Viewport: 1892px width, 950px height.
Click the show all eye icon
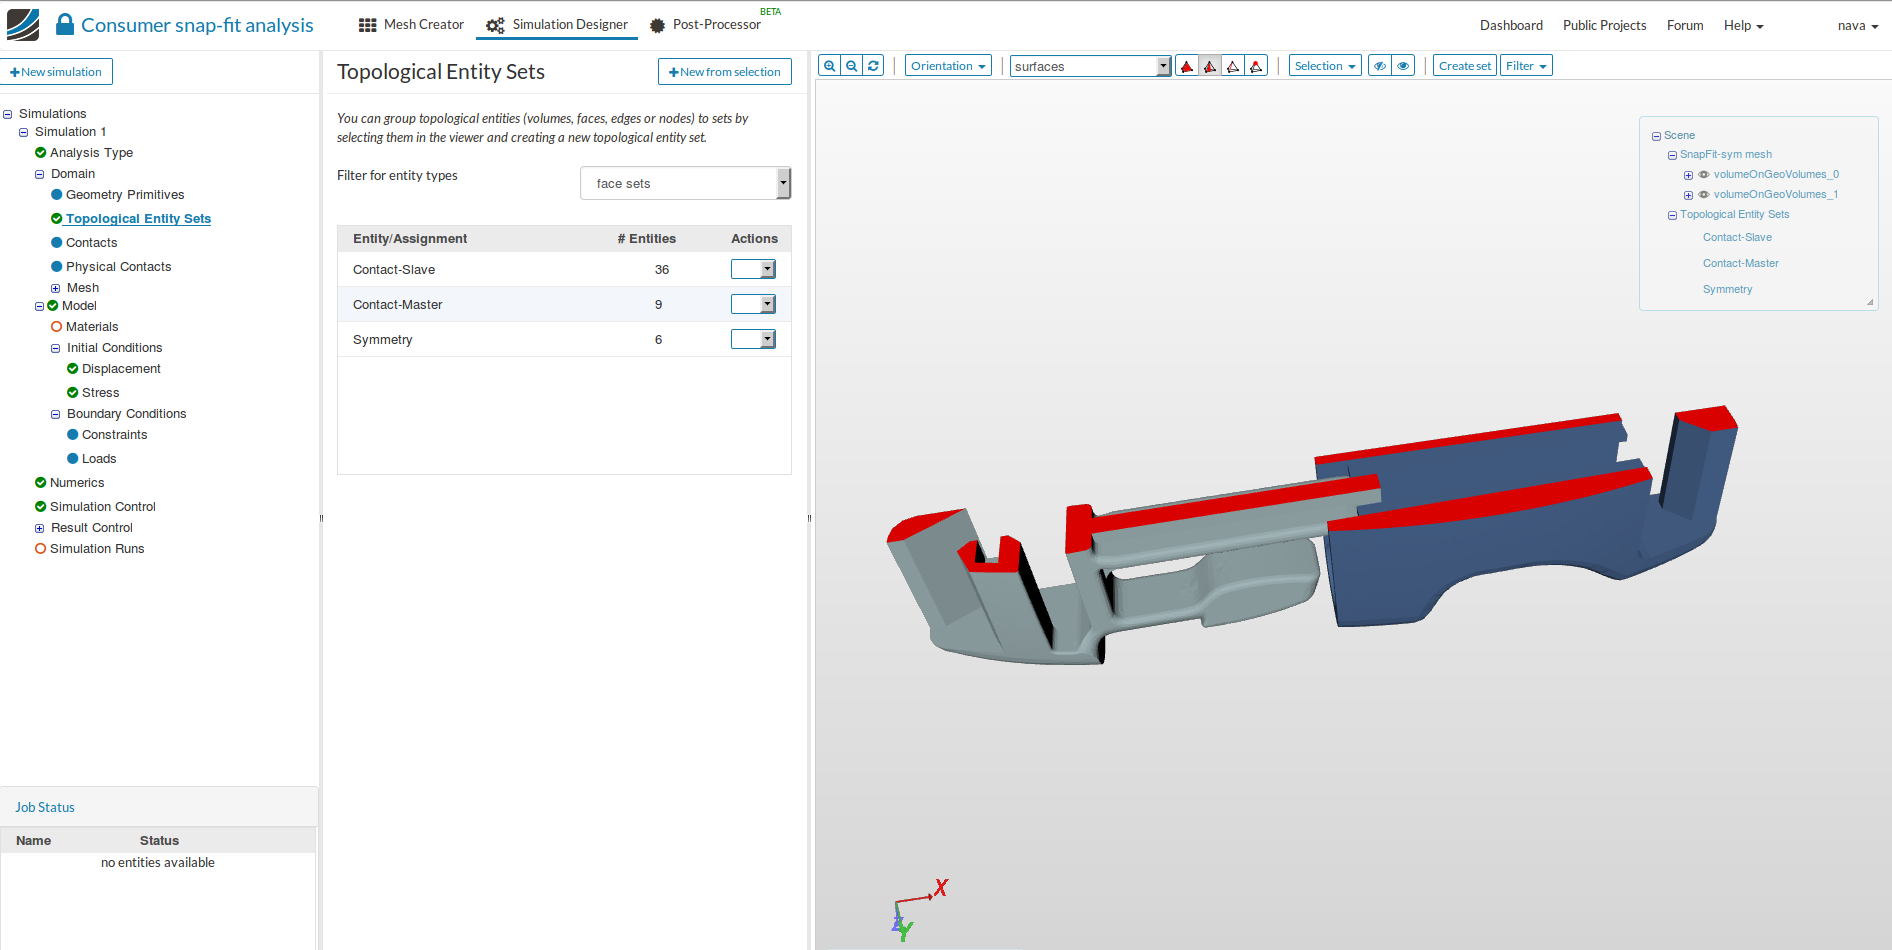pyautogui.click(x=1403, y=66)
